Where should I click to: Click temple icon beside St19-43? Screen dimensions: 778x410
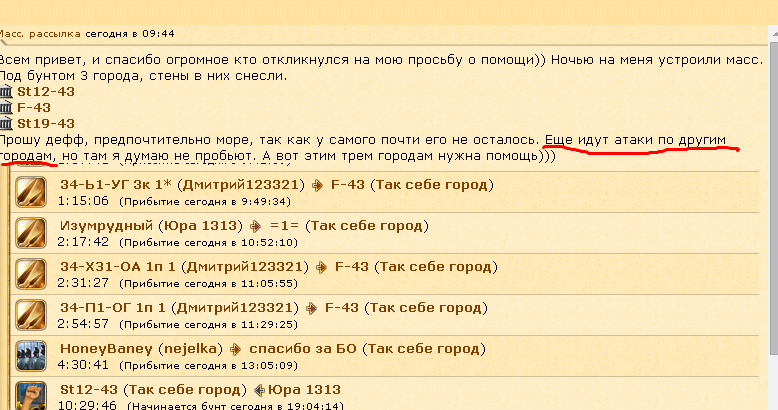click(6, 123)
